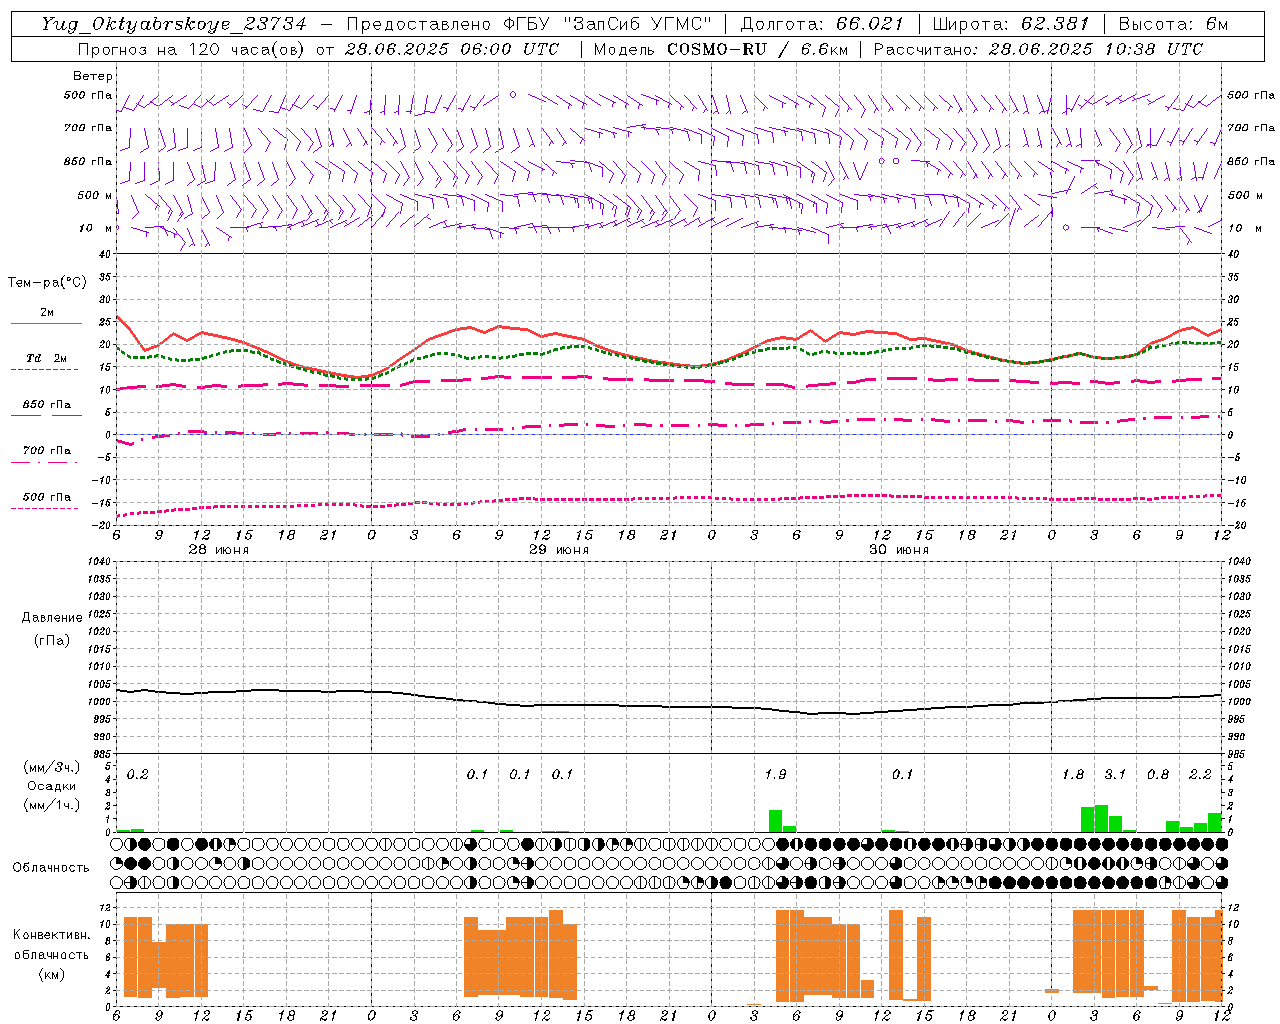Click the 500 м wind level label on left

[x=95, y=195]
